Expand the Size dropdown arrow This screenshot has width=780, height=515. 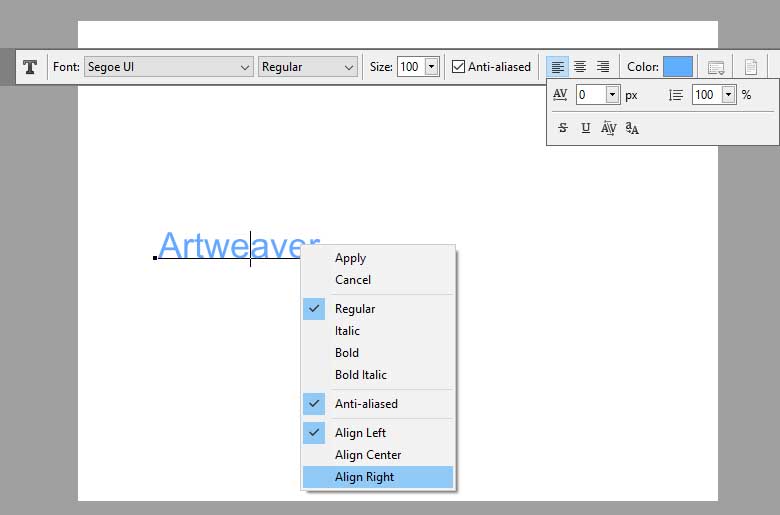tap(432, 67)
